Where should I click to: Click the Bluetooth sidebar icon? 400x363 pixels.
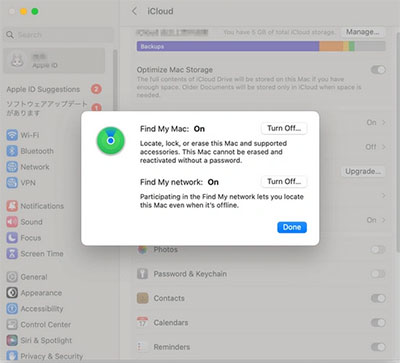point(12,151)
